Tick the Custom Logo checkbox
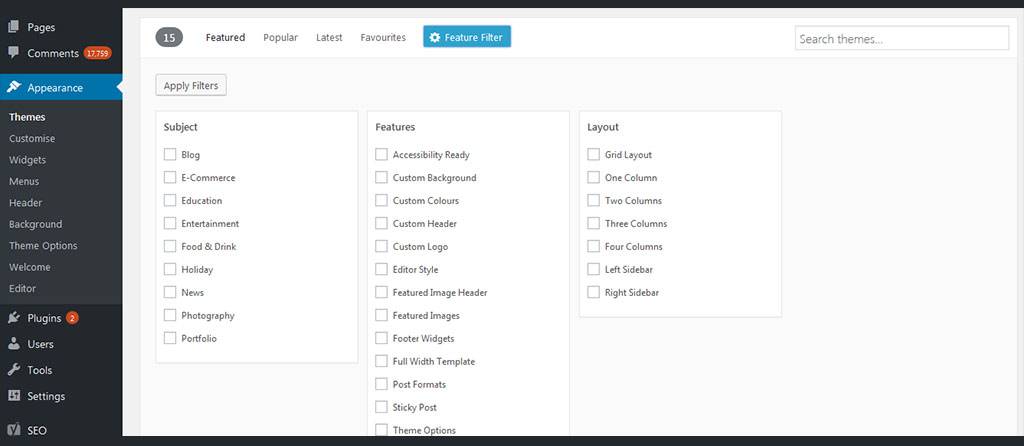Screen dimensions: 1024x446 coord(381,246)
